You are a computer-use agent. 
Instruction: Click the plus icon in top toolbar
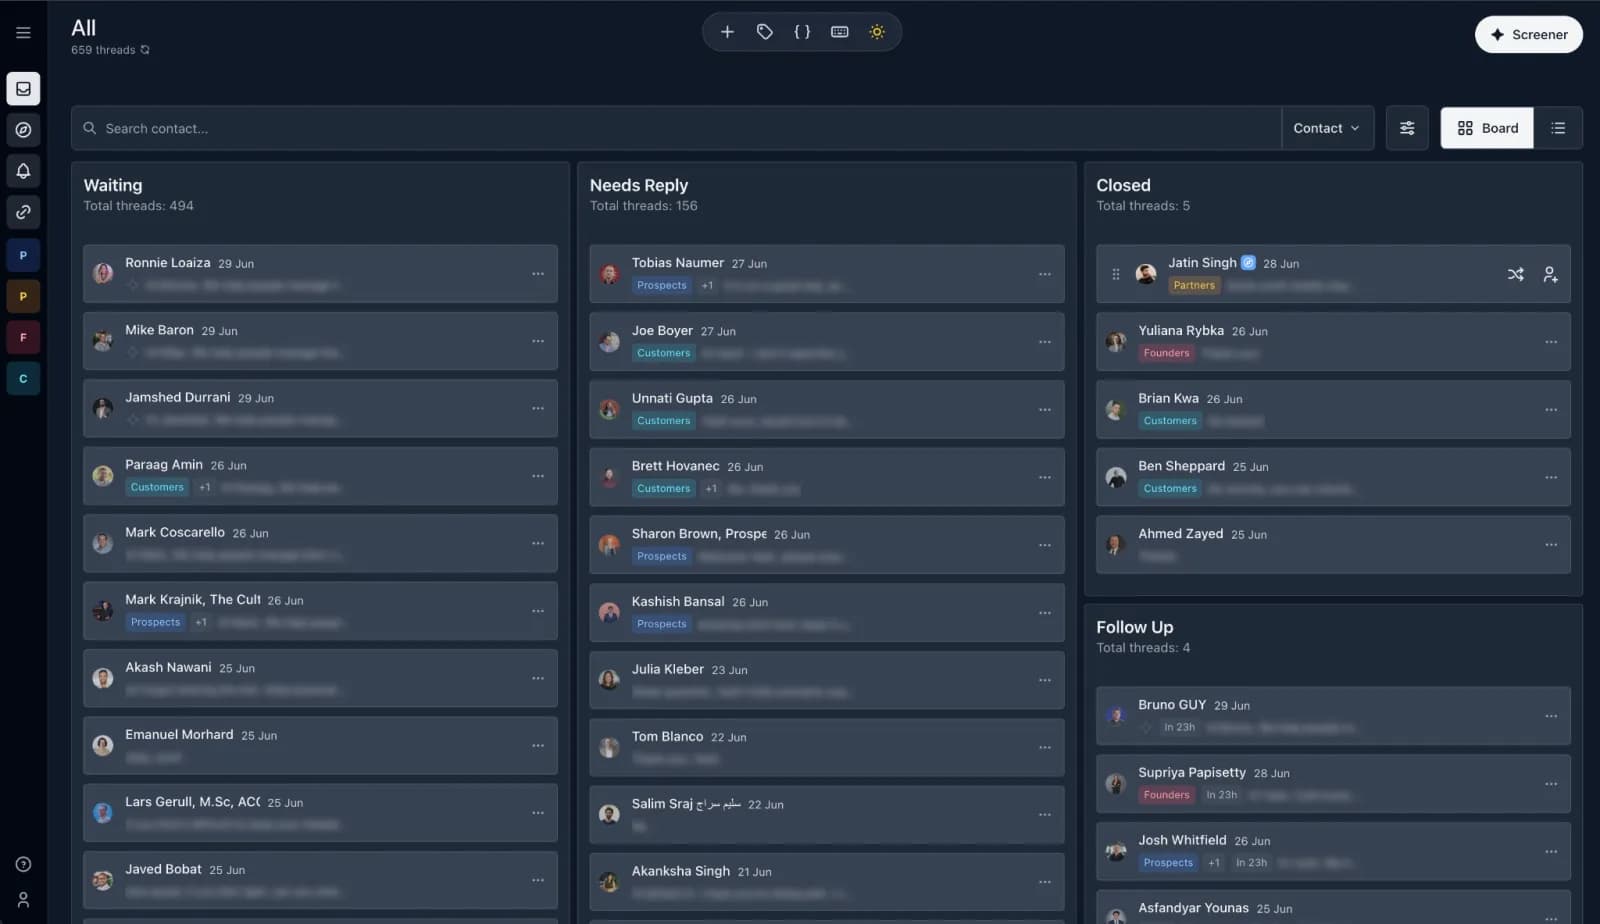pyautogui.click(x=727, y=32)
